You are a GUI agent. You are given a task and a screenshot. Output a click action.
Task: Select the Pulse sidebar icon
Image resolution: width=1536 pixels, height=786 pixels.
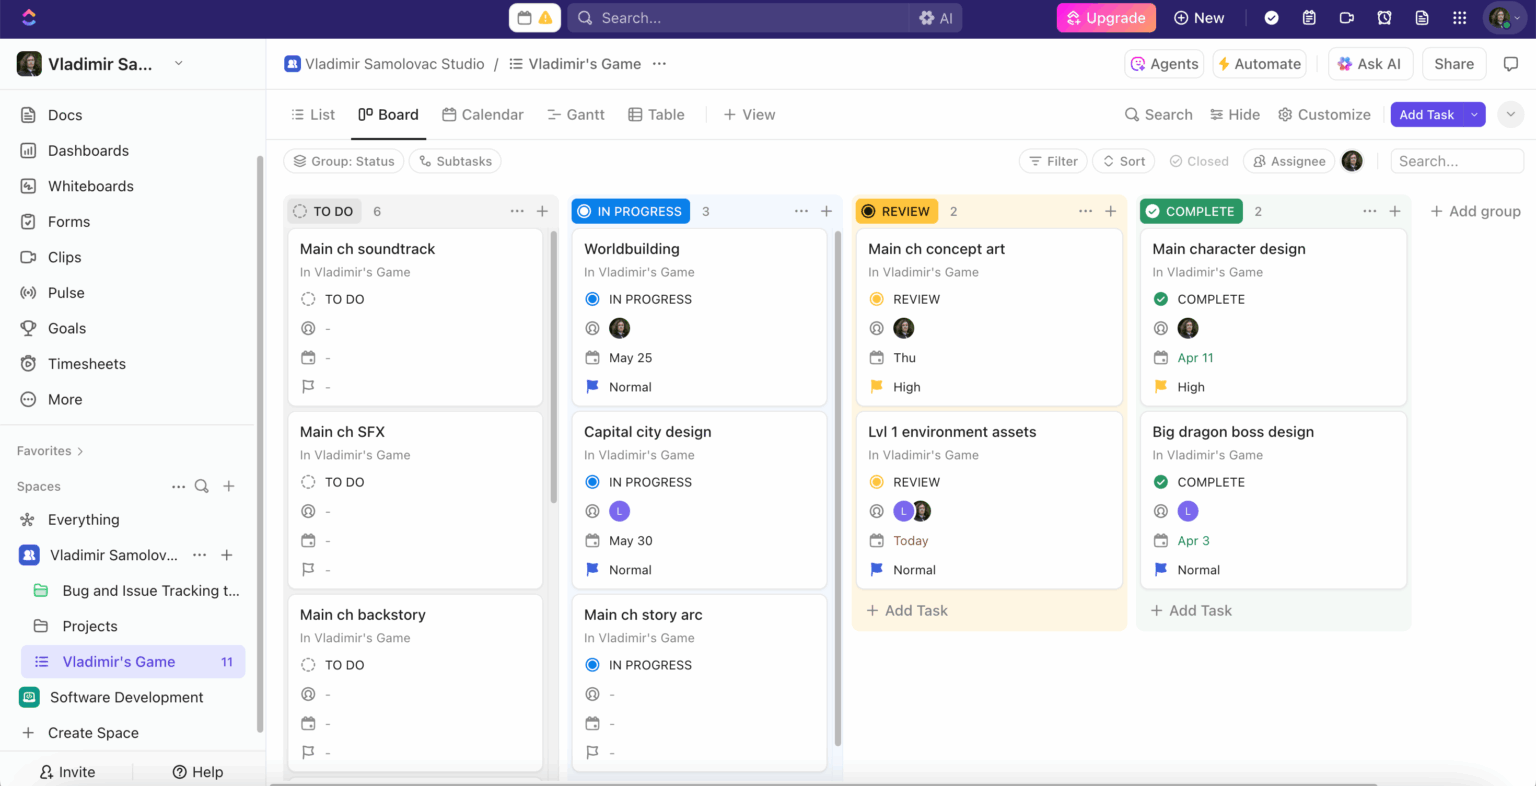point(30,292)
